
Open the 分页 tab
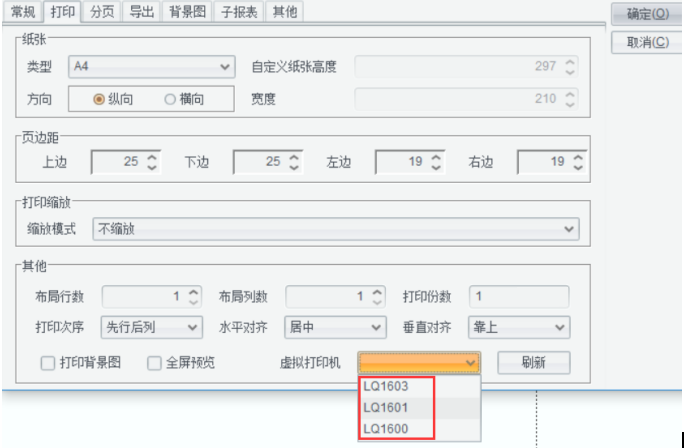coord(101,12)
